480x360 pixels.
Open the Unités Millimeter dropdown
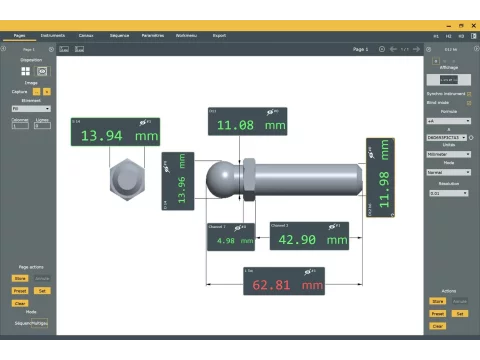point(449,154)
